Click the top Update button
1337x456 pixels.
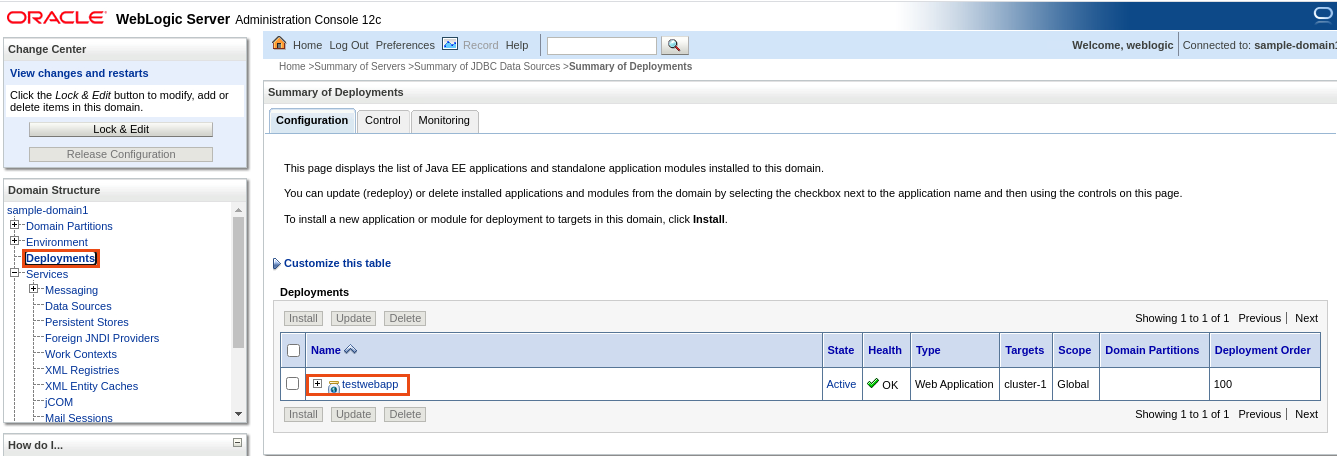(354, 318)
